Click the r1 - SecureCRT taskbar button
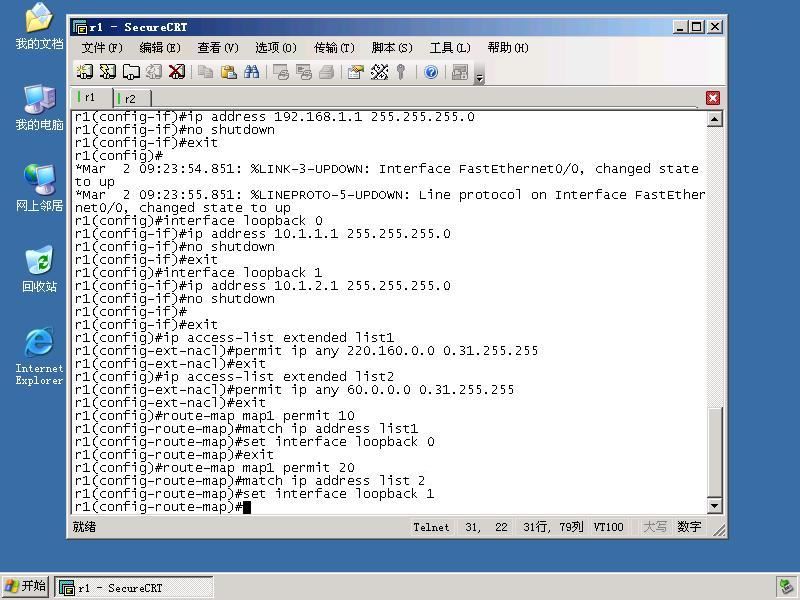This screenshot has width=800, height=600. coord(134,588)
